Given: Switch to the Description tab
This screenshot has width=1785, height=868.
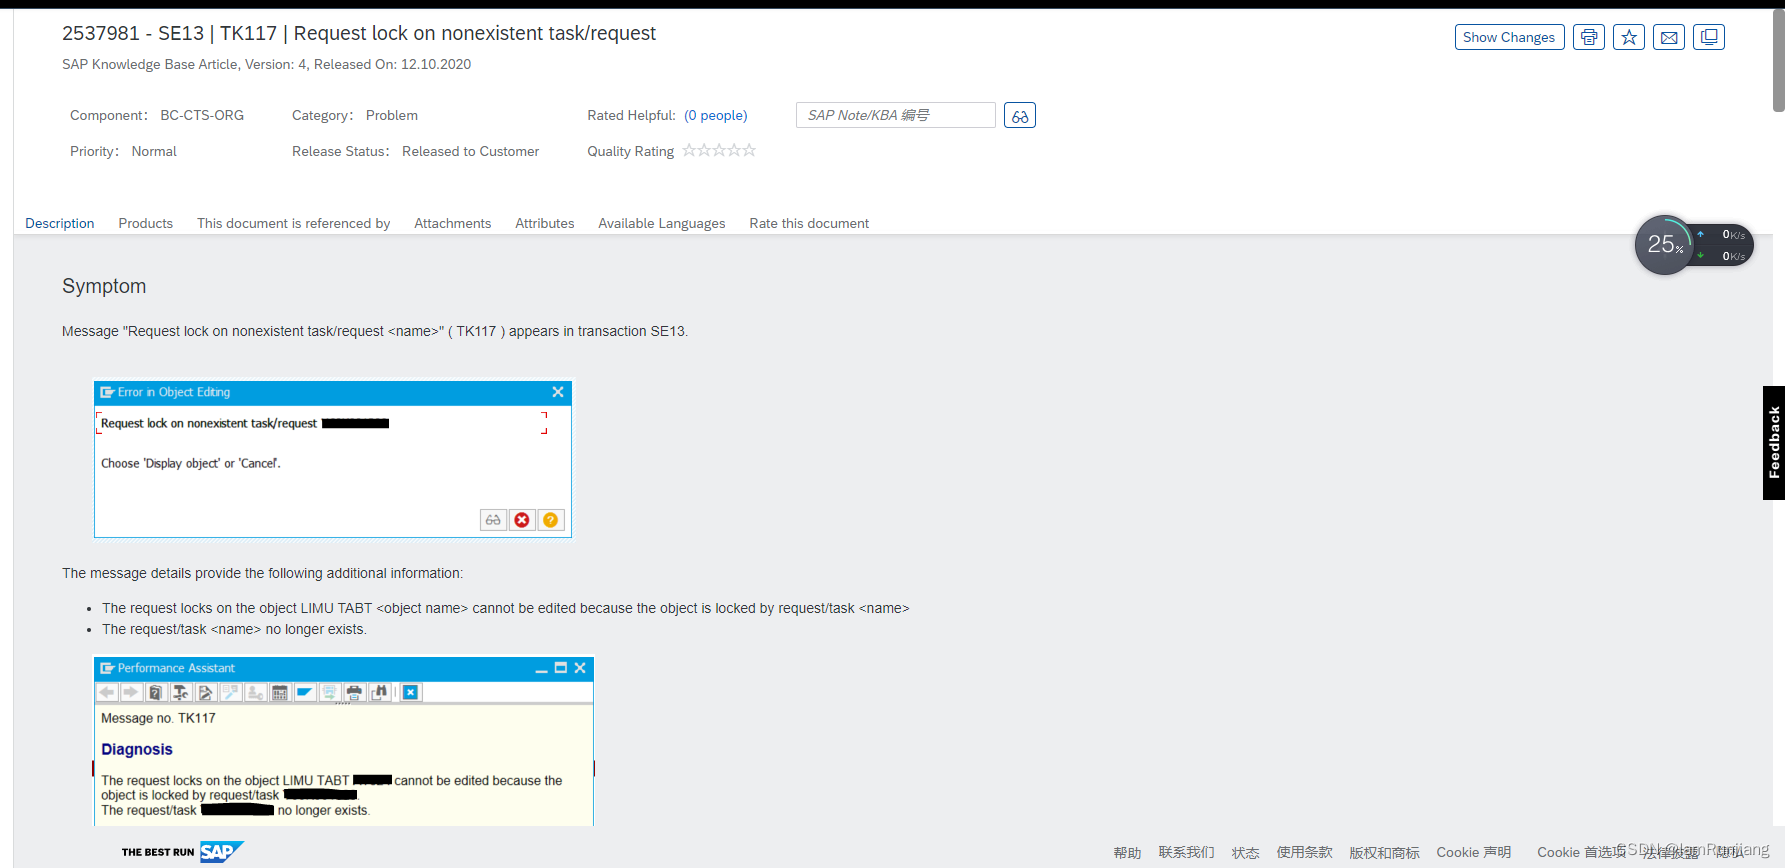Looking at the screenshot, I should coord(60,223).
